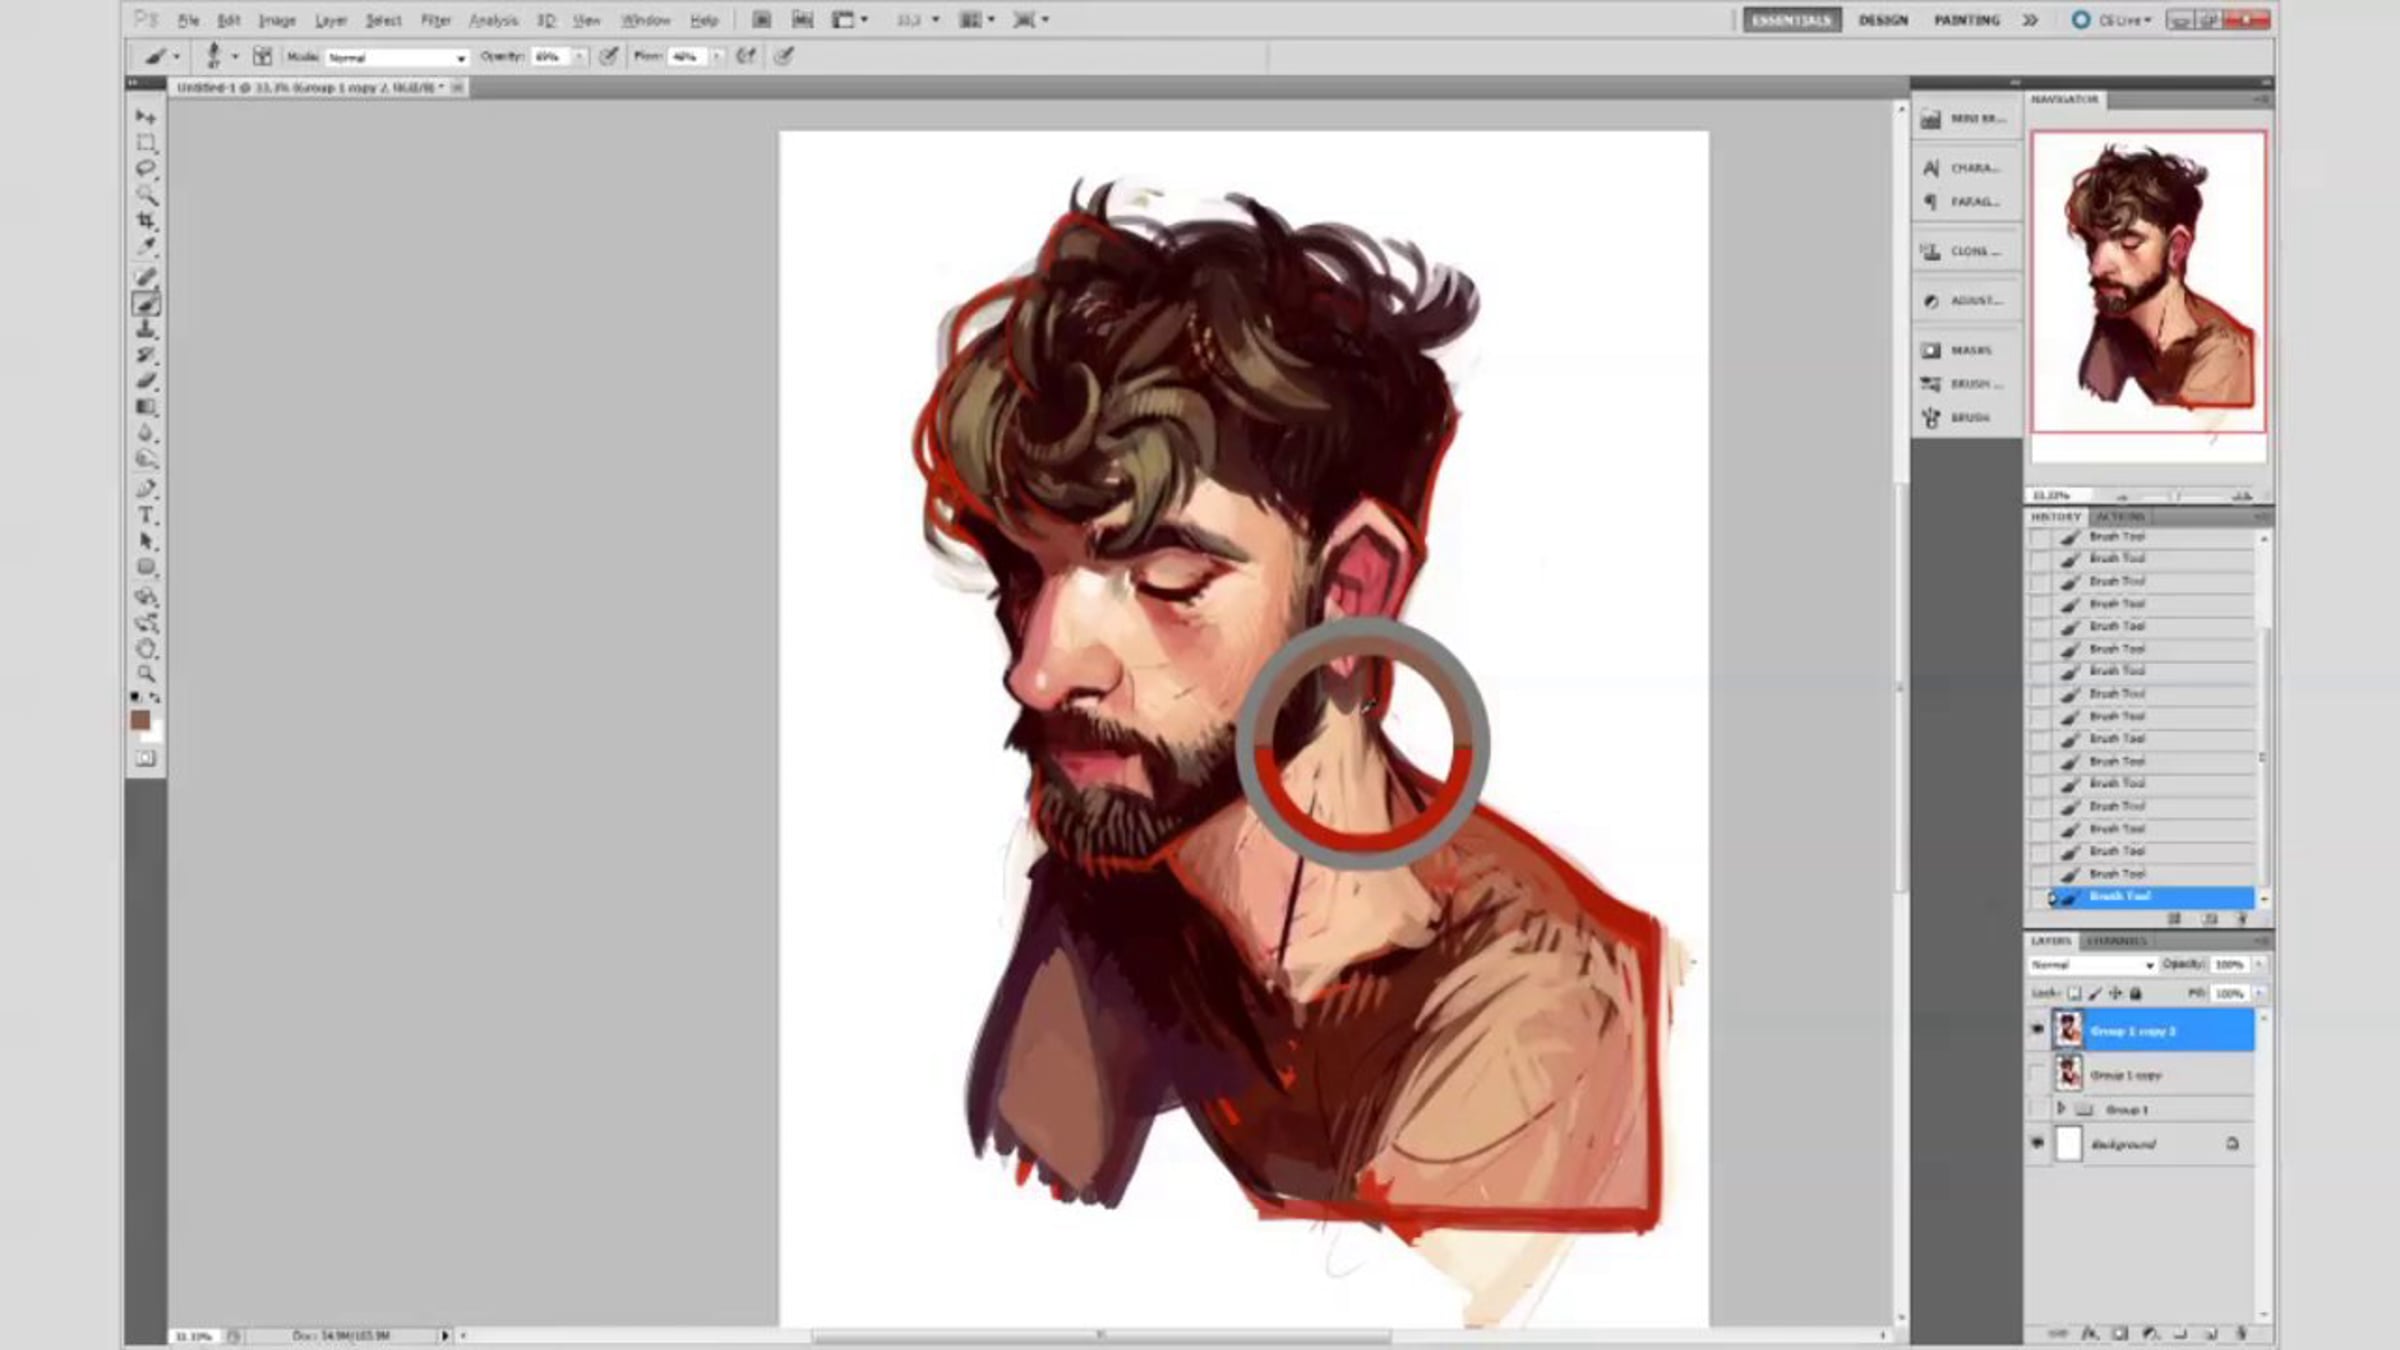Select the Rectangular Marquee tool
The height and width of the screenshot is (1350, 2400).
coord(146,143)
